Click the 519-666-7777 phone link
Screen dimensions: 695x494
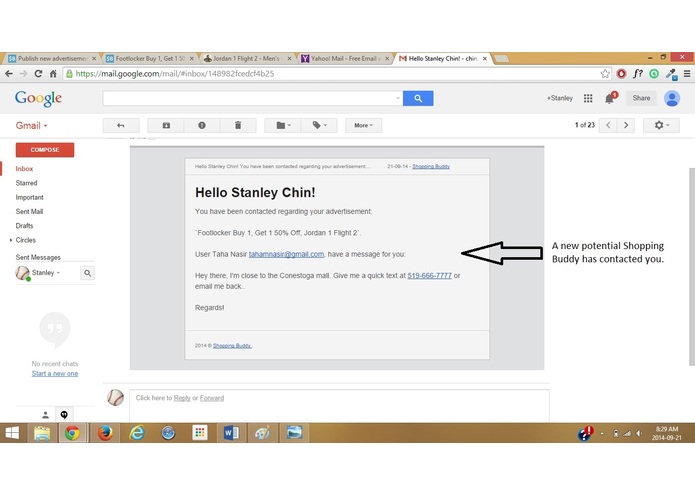point(429,276)
